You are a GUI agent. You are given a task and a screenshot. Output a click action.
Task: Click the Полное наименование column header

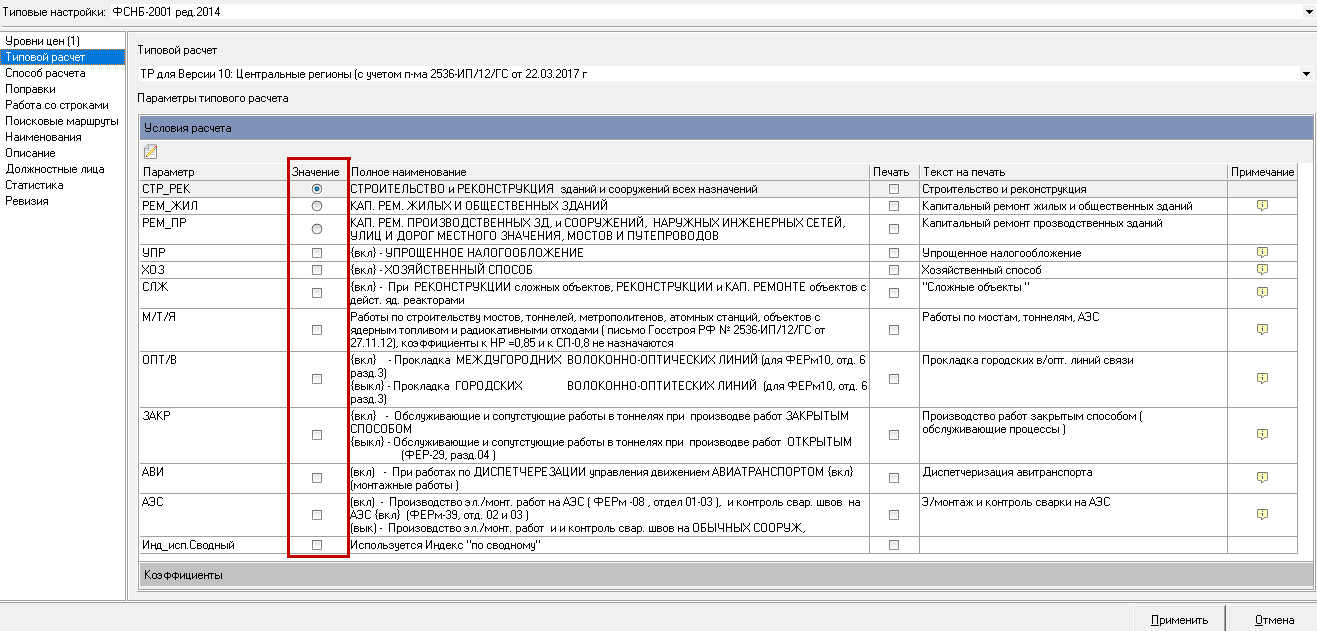(x=608, y=173)
